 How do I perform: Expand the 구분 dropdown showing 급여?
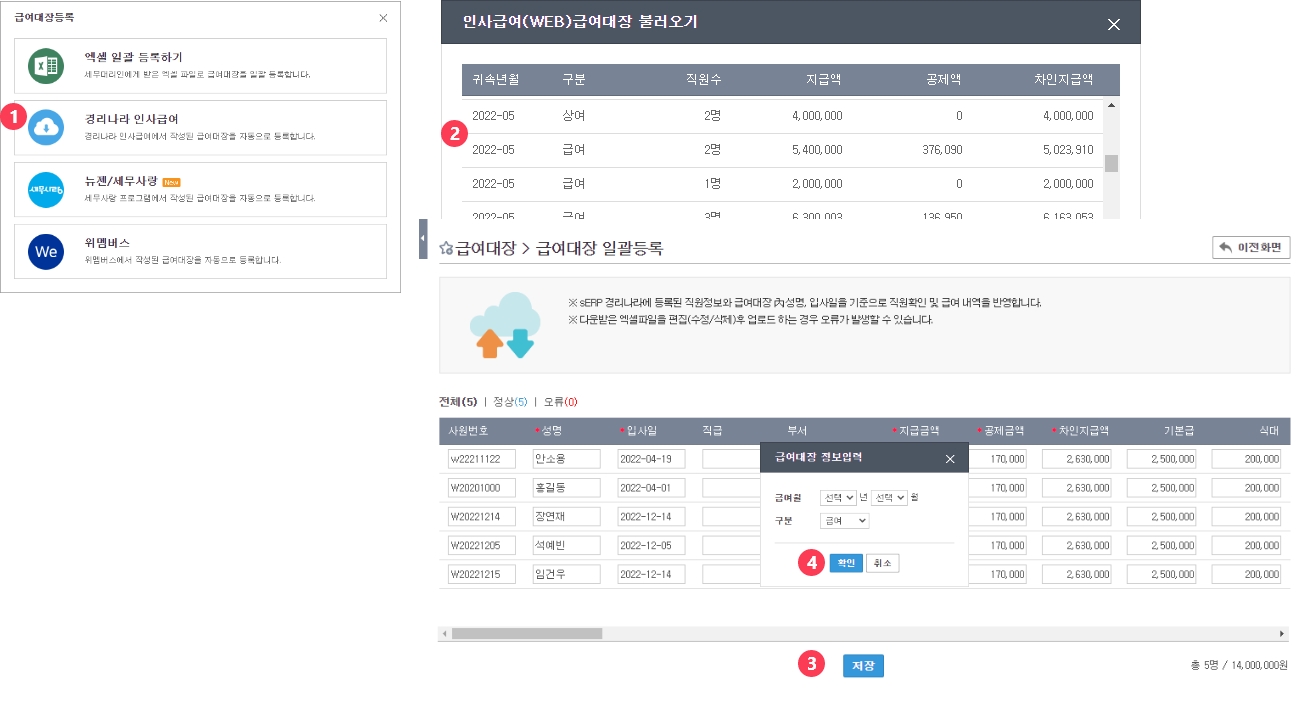click(844, 521)
